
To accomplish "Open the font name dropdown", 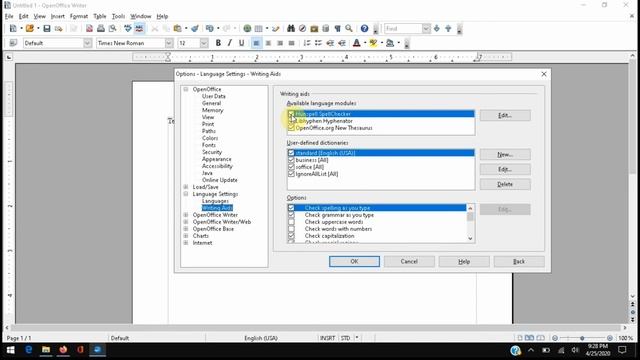I will tap(169, 43).
